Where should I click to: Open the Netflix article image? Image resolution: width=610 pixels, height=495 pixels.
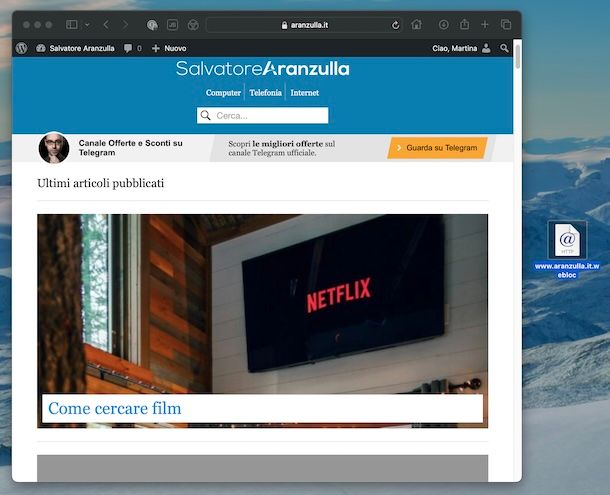(263, 304)
